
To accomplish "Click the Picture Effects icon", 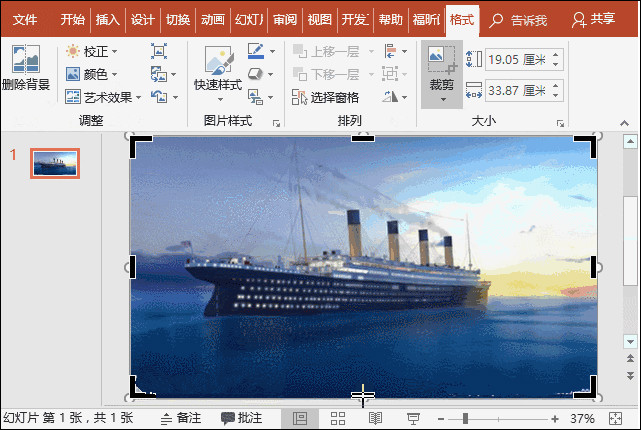I will [x=256, y=74].
